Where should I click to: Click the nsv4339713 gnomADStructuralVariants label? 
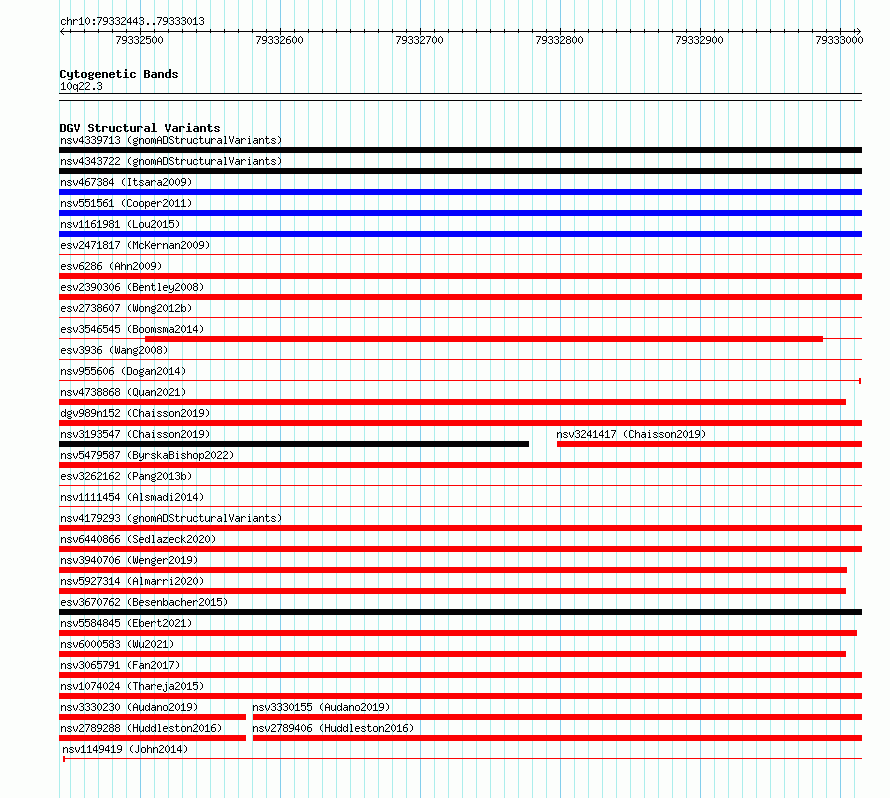[x=171, y=140]
